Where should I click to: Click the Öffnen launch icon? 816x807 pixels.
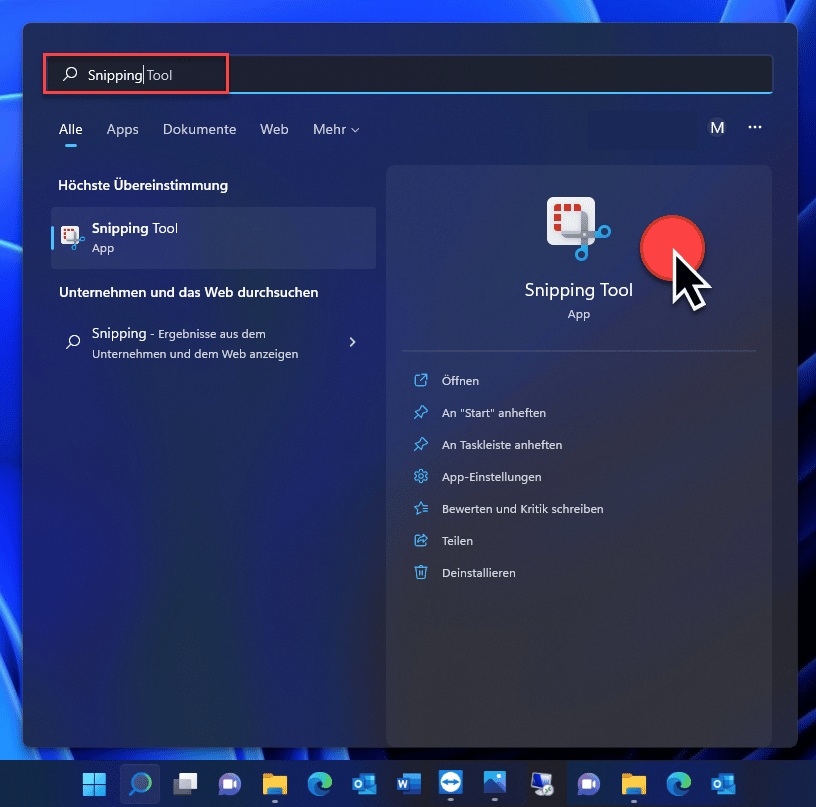click(x=421, y=380)
